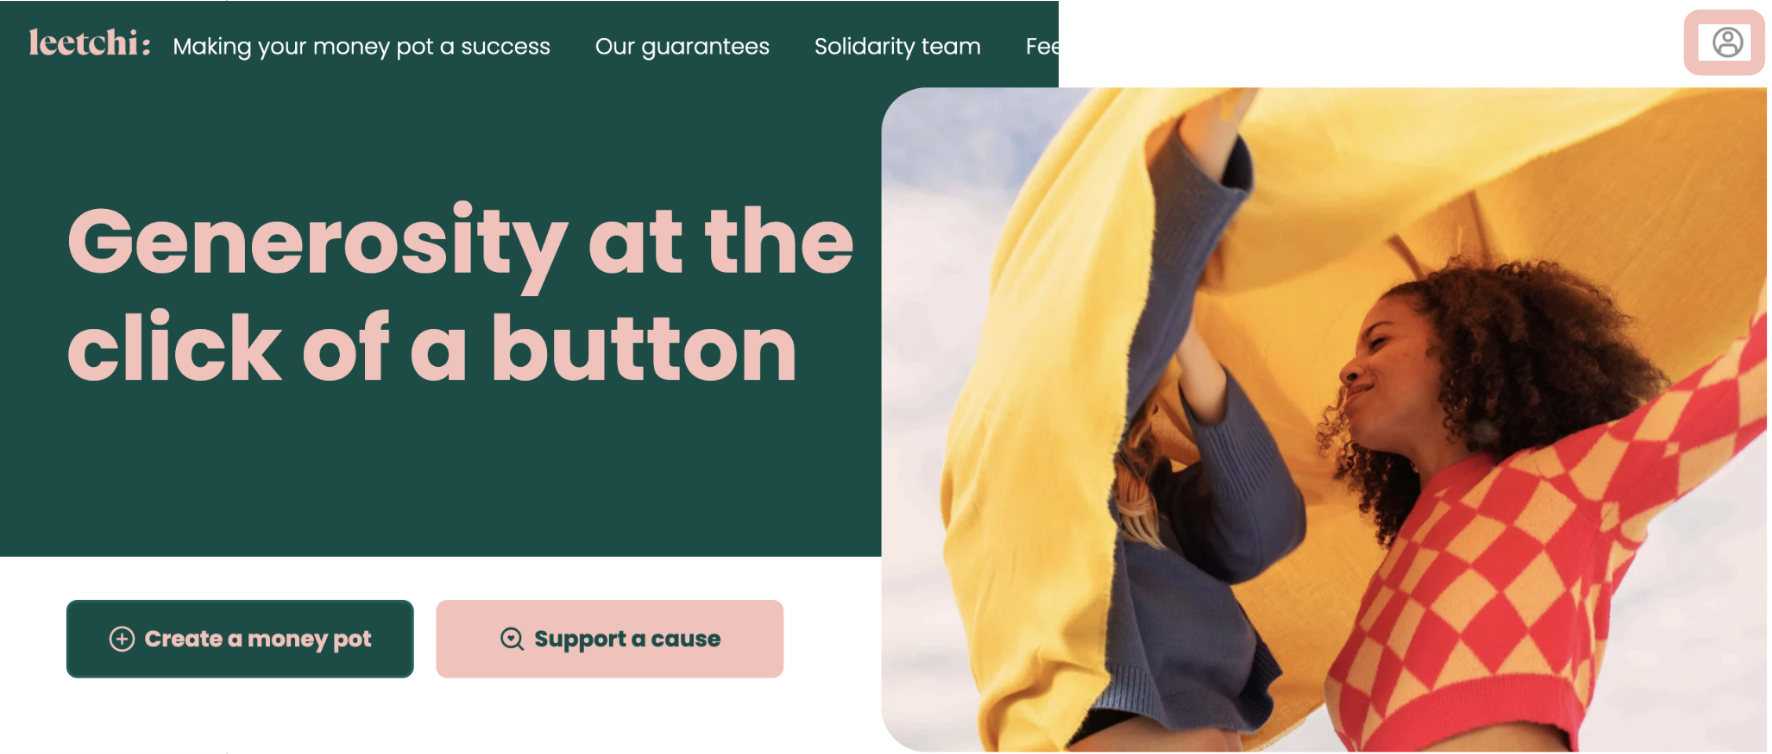Screen dimensions: 1772x754
Task: Click the colon mark of the leetchi logo
Action: click(146, 46)
